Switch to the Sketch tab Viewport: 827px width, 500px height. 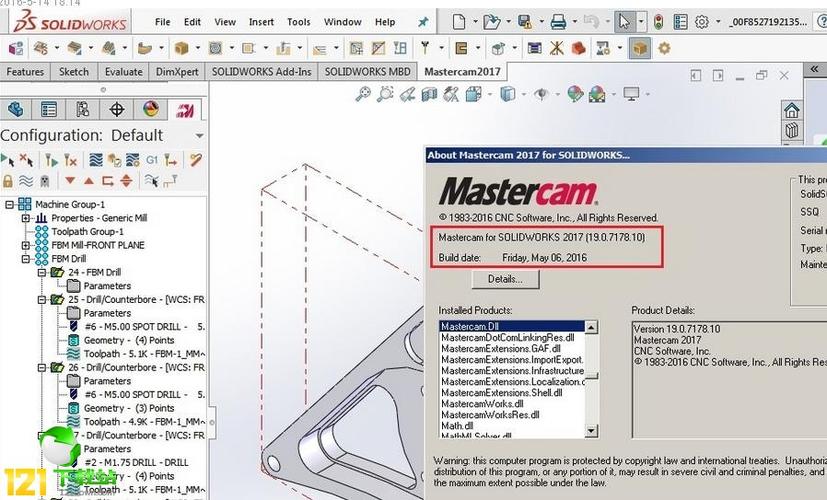[73, 72]
